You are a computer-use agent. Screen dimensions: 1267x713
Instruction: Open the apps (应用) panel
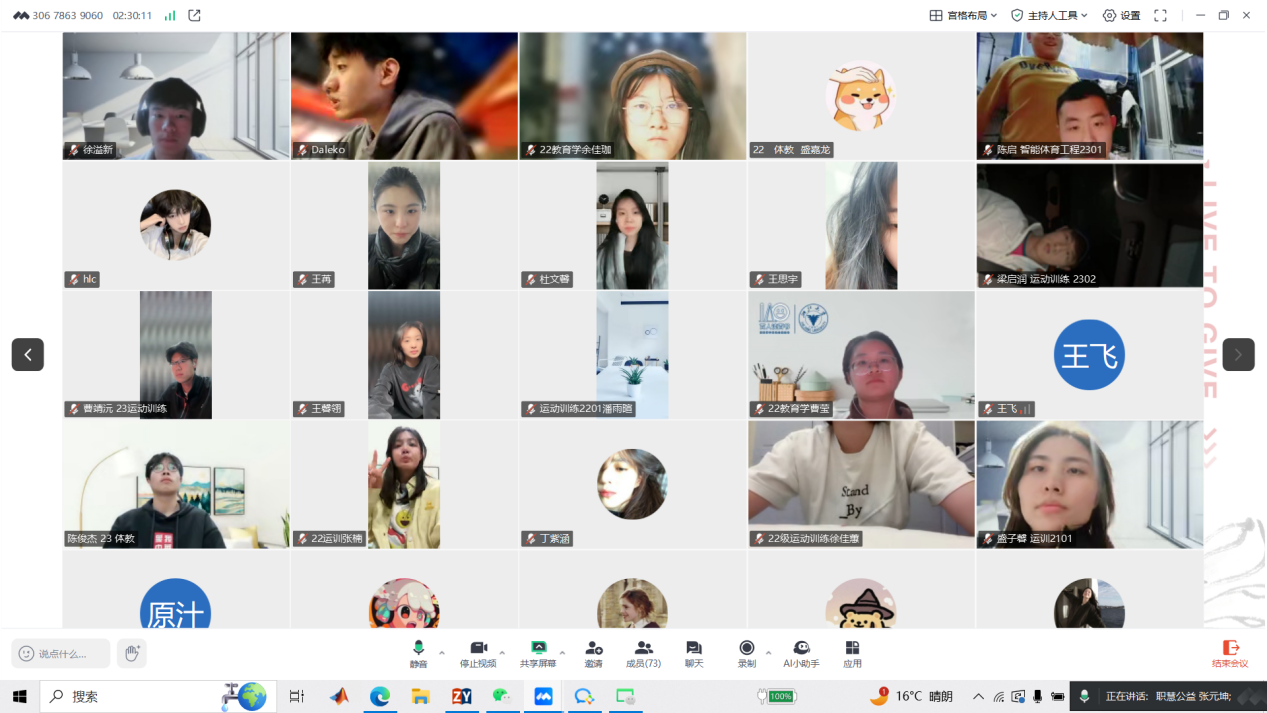click(x=852, y=652)
